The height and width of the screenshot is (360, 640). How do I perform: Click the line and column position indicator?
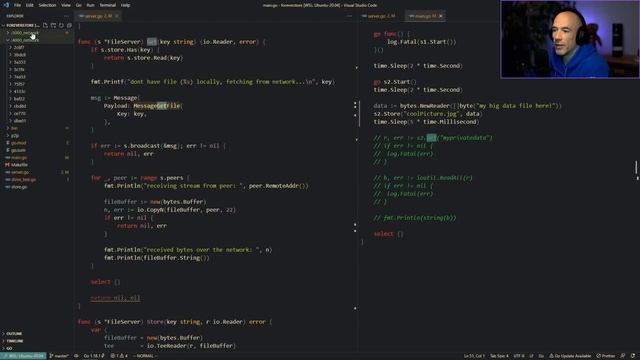tap(474, 356)
